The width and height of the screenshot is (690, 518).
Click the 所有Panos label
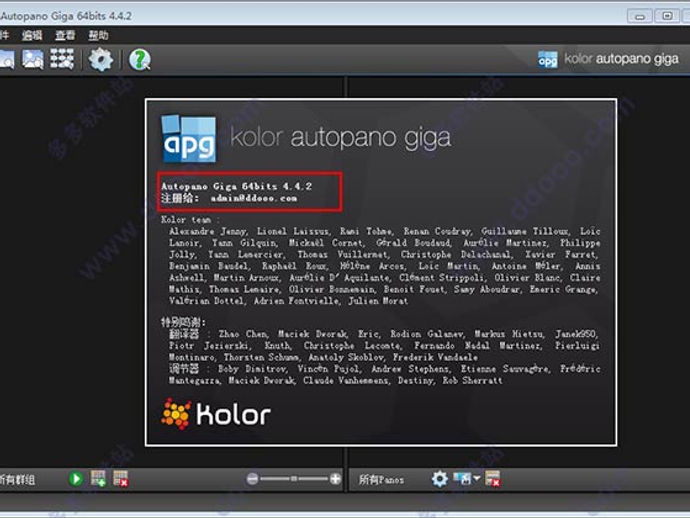click(x=382, y=480)
